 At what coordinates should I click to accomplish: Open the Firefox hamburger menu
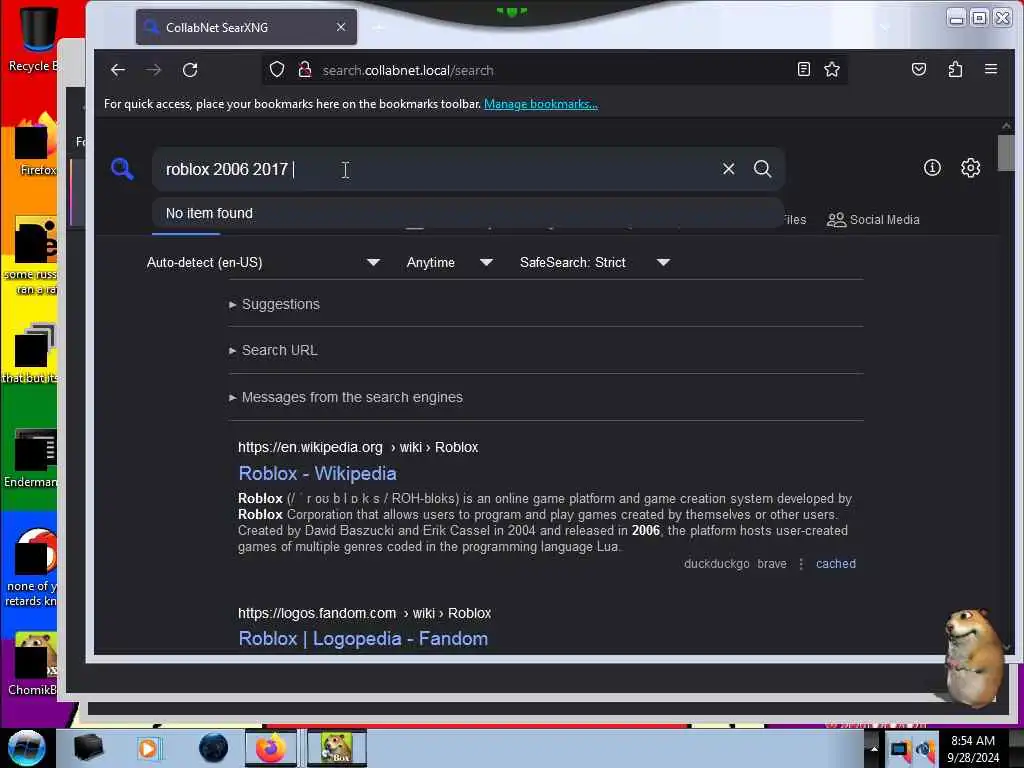click(x=991, y=69)
